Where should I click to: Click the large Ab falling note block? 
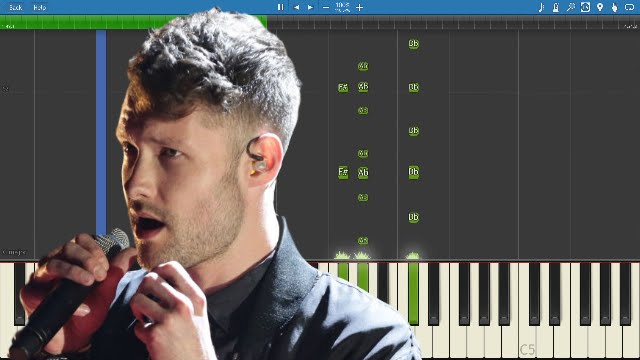pyautogui.click(x=363, y=173)
